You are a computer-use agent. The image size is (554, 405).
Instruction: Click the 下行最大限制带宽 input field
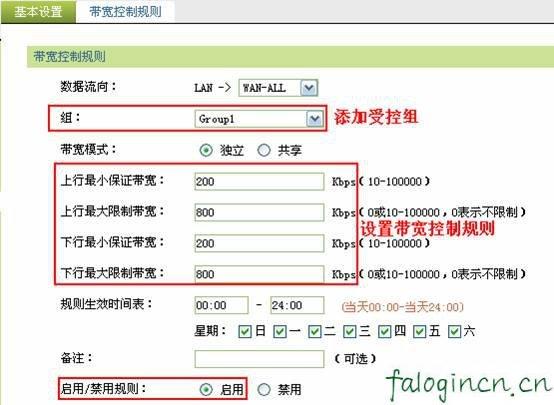click(x=259, y=274)
